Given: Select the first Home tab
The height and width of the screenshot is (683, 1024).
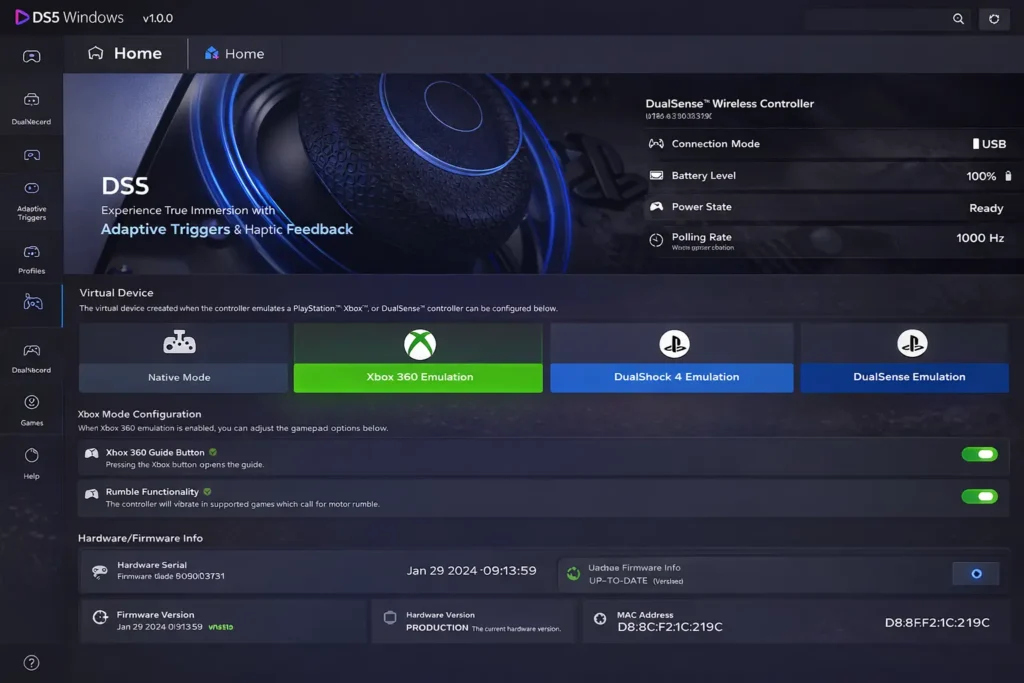Looking at the screenshot, I should 125,54.
